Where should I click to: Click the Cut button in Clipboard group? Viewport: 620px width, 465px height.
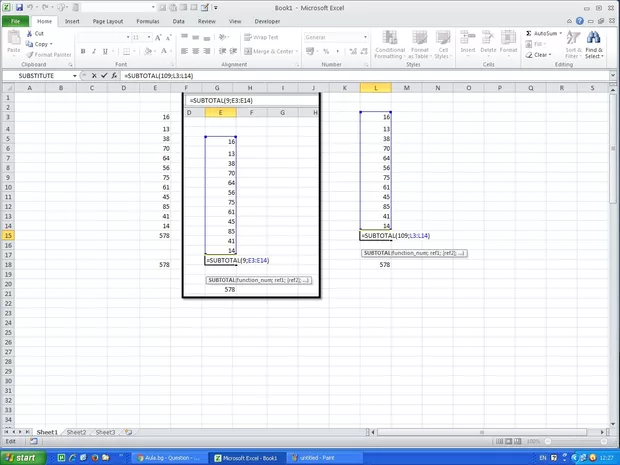[x=38, y=33]
